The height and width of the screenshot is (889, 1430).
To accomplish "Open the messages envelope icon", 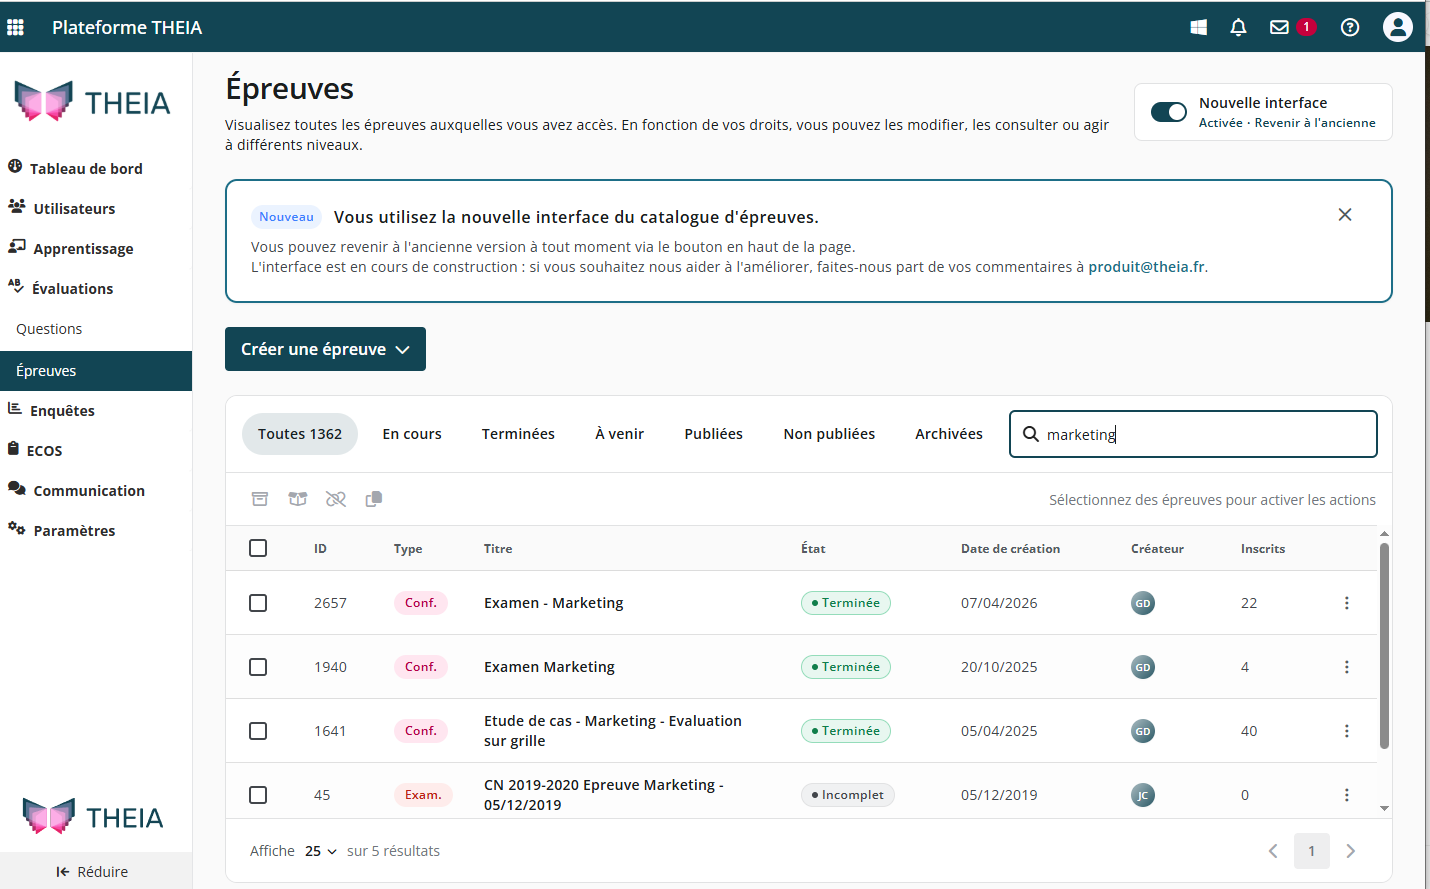I will (1279, 27).
